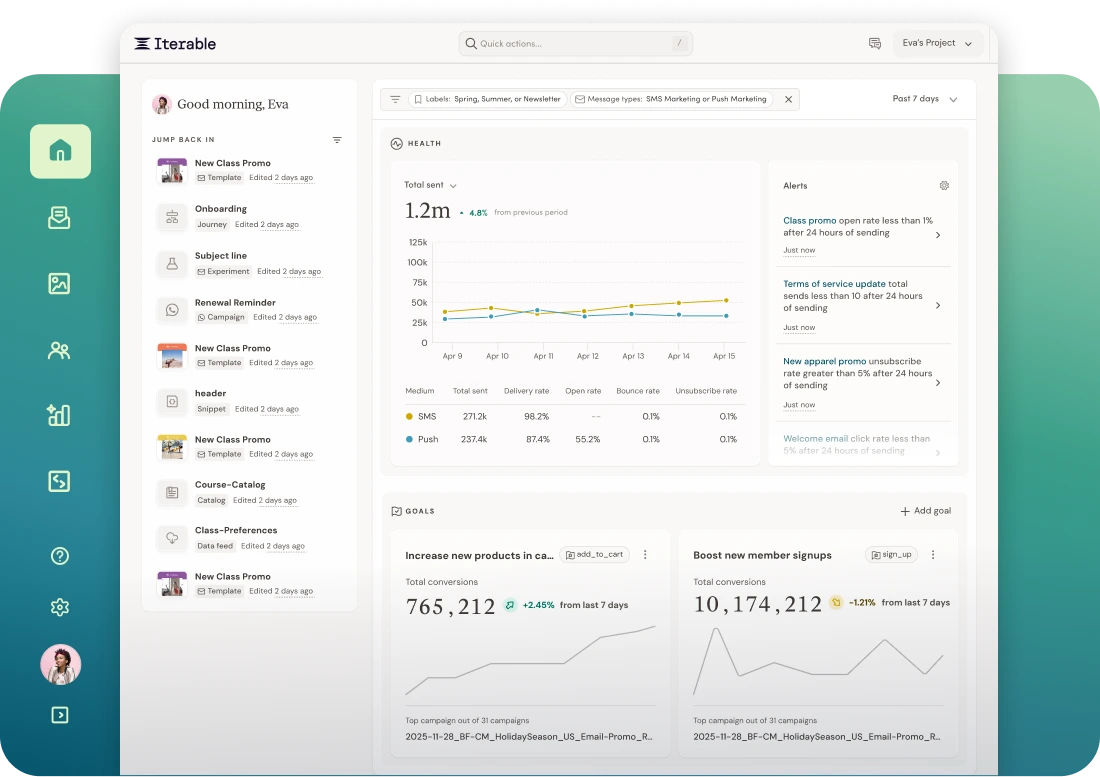Image resolution: width=1100 pixels, height=777 pixels.
Task: Click the Alerts settings gear icon
Action: [x=944, y=186]
